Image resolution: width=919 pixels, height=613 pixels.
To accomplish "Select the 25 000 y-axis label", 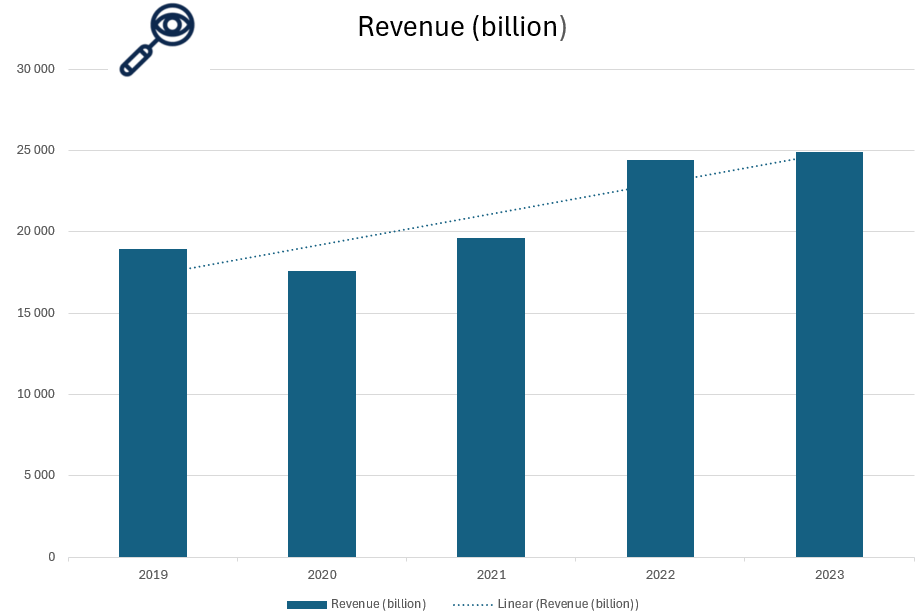I will (x=36, y=150).
